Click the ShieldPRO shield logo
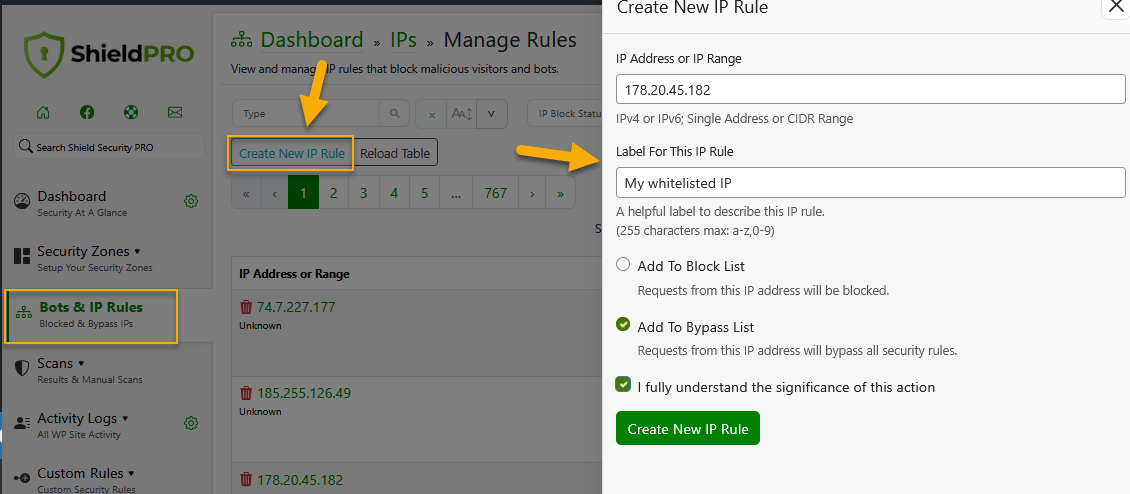1130x494 pixels. (x=45, y=55)
